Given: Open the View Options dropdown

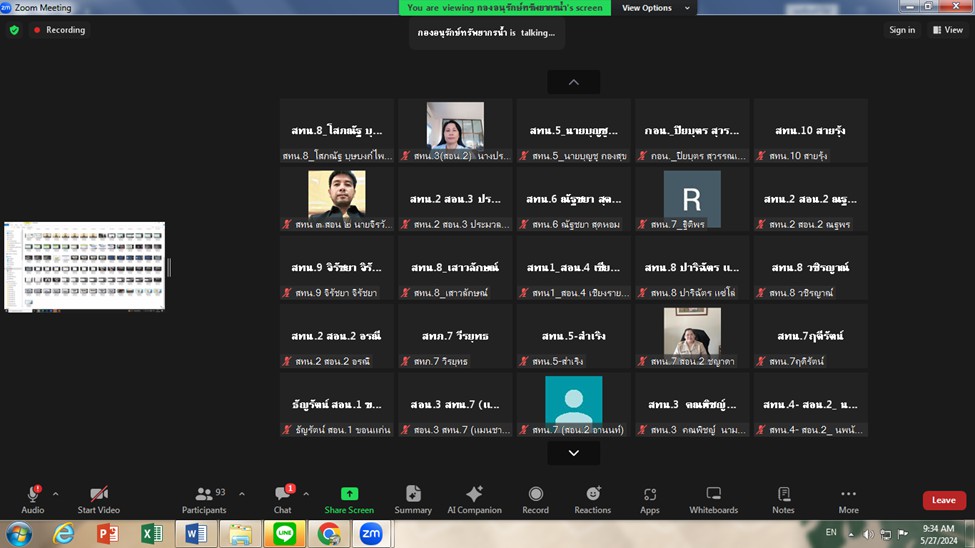Looking at the screenshot, I should pos(655,8).
